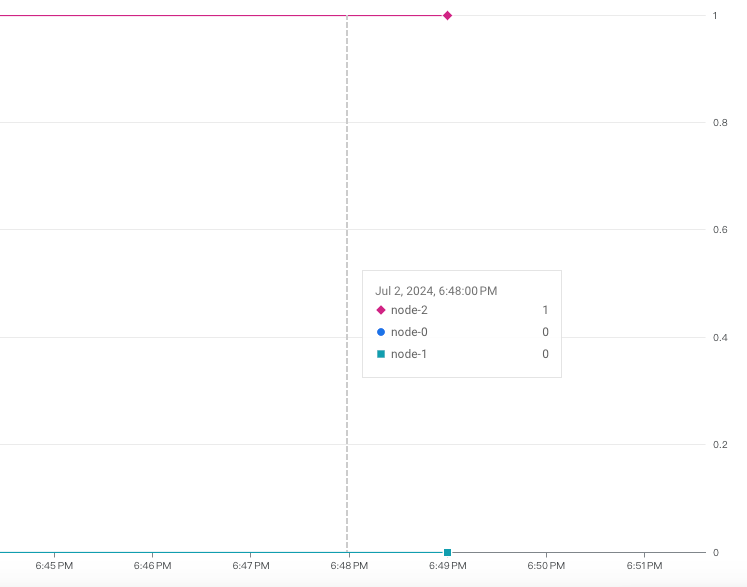The image size is (747, 587).
Task: Click the pink diamond marker ending the node-2 line
Action: pos(447,15)
